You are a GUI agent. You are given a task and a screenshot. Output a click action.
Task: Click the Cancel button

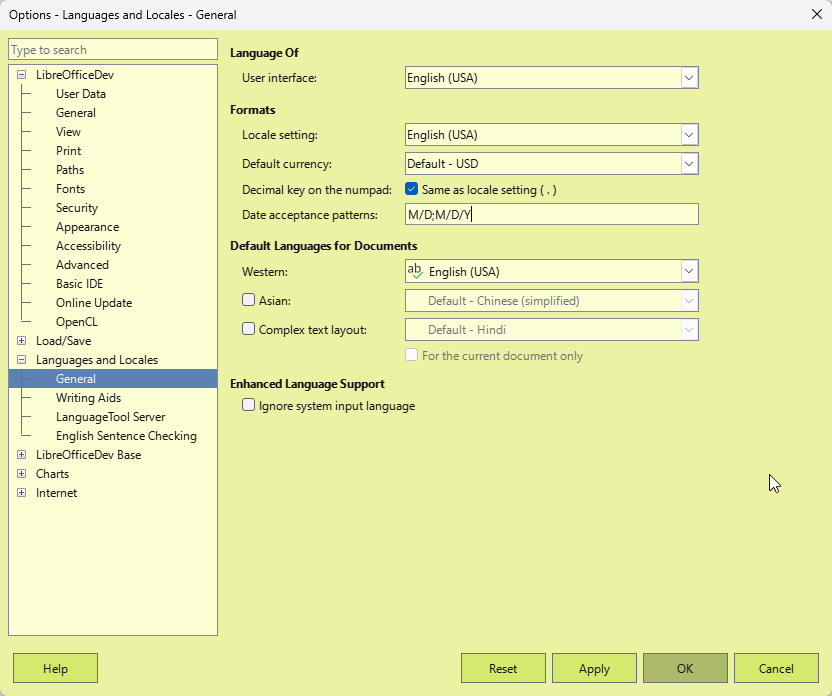click(776, 668)
